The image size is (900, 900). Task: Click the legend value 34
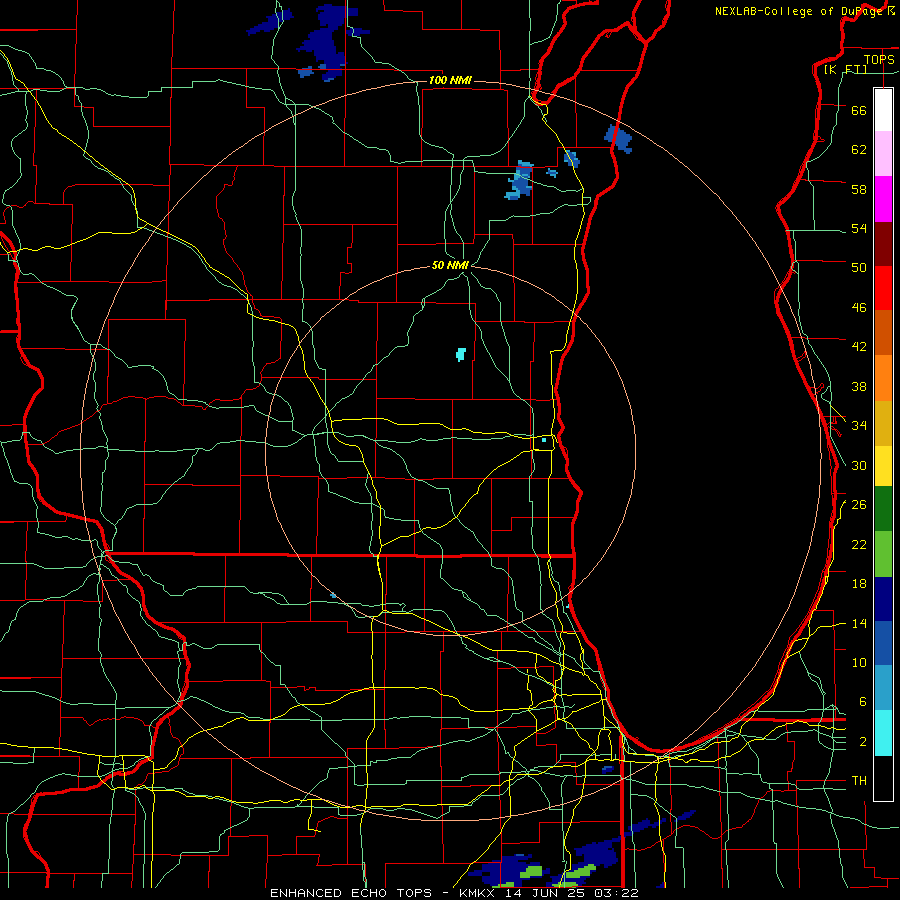859,426
